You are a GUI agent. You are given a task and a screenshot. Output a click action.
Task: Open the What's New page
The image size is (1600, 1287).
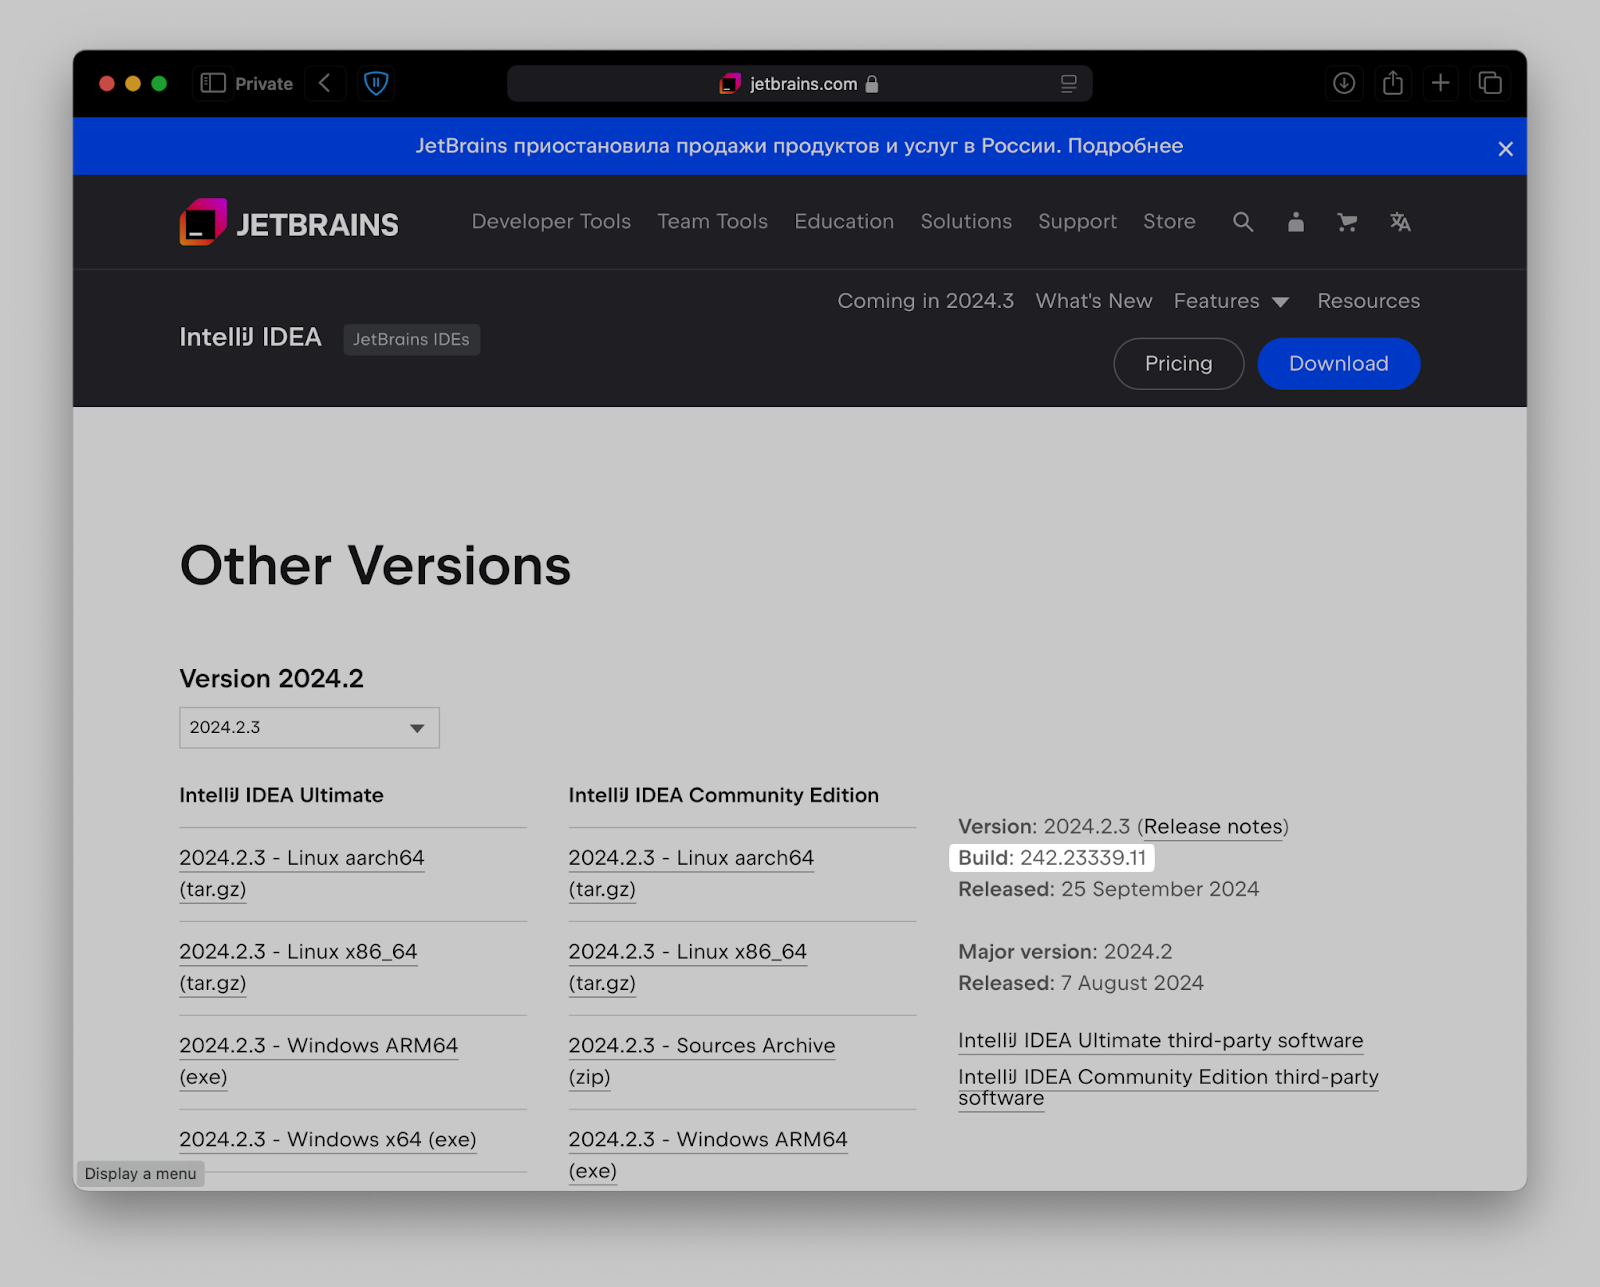tap(1094, 301)
